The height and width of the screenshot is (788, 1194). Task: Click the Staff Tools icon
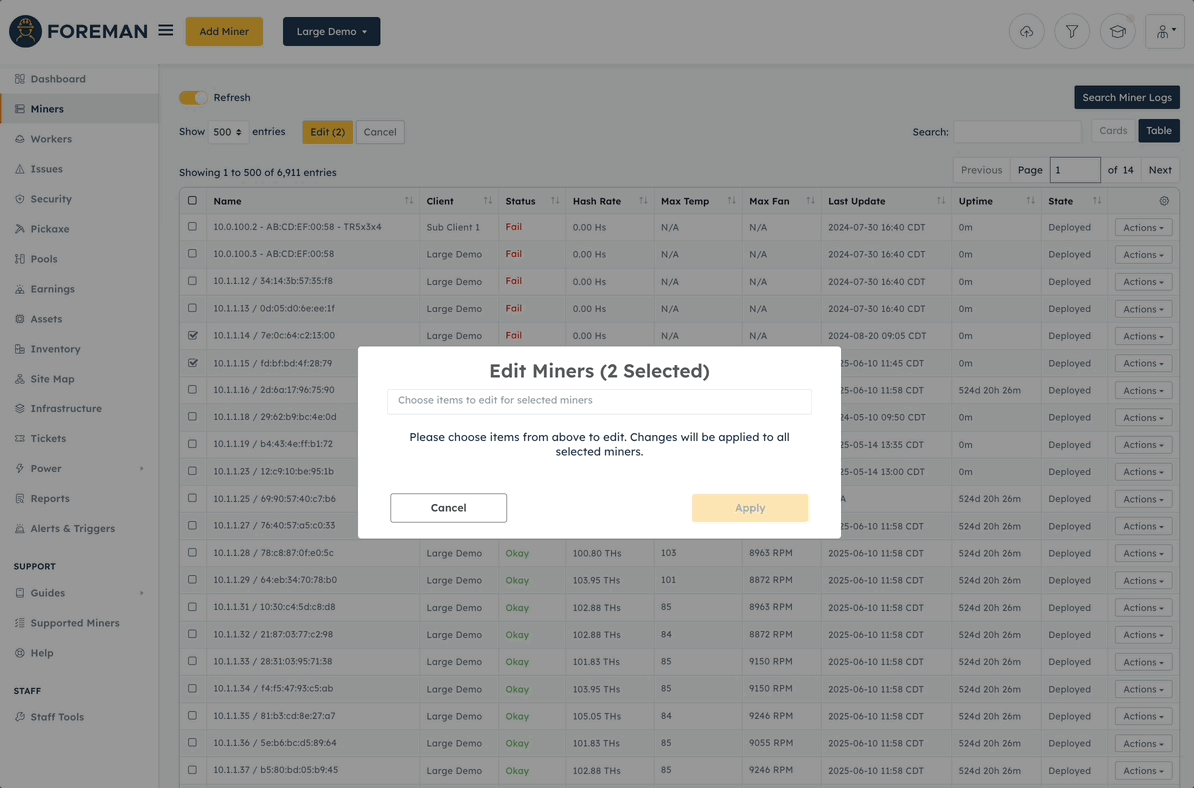pyautogui.click(x=20, y=717)
